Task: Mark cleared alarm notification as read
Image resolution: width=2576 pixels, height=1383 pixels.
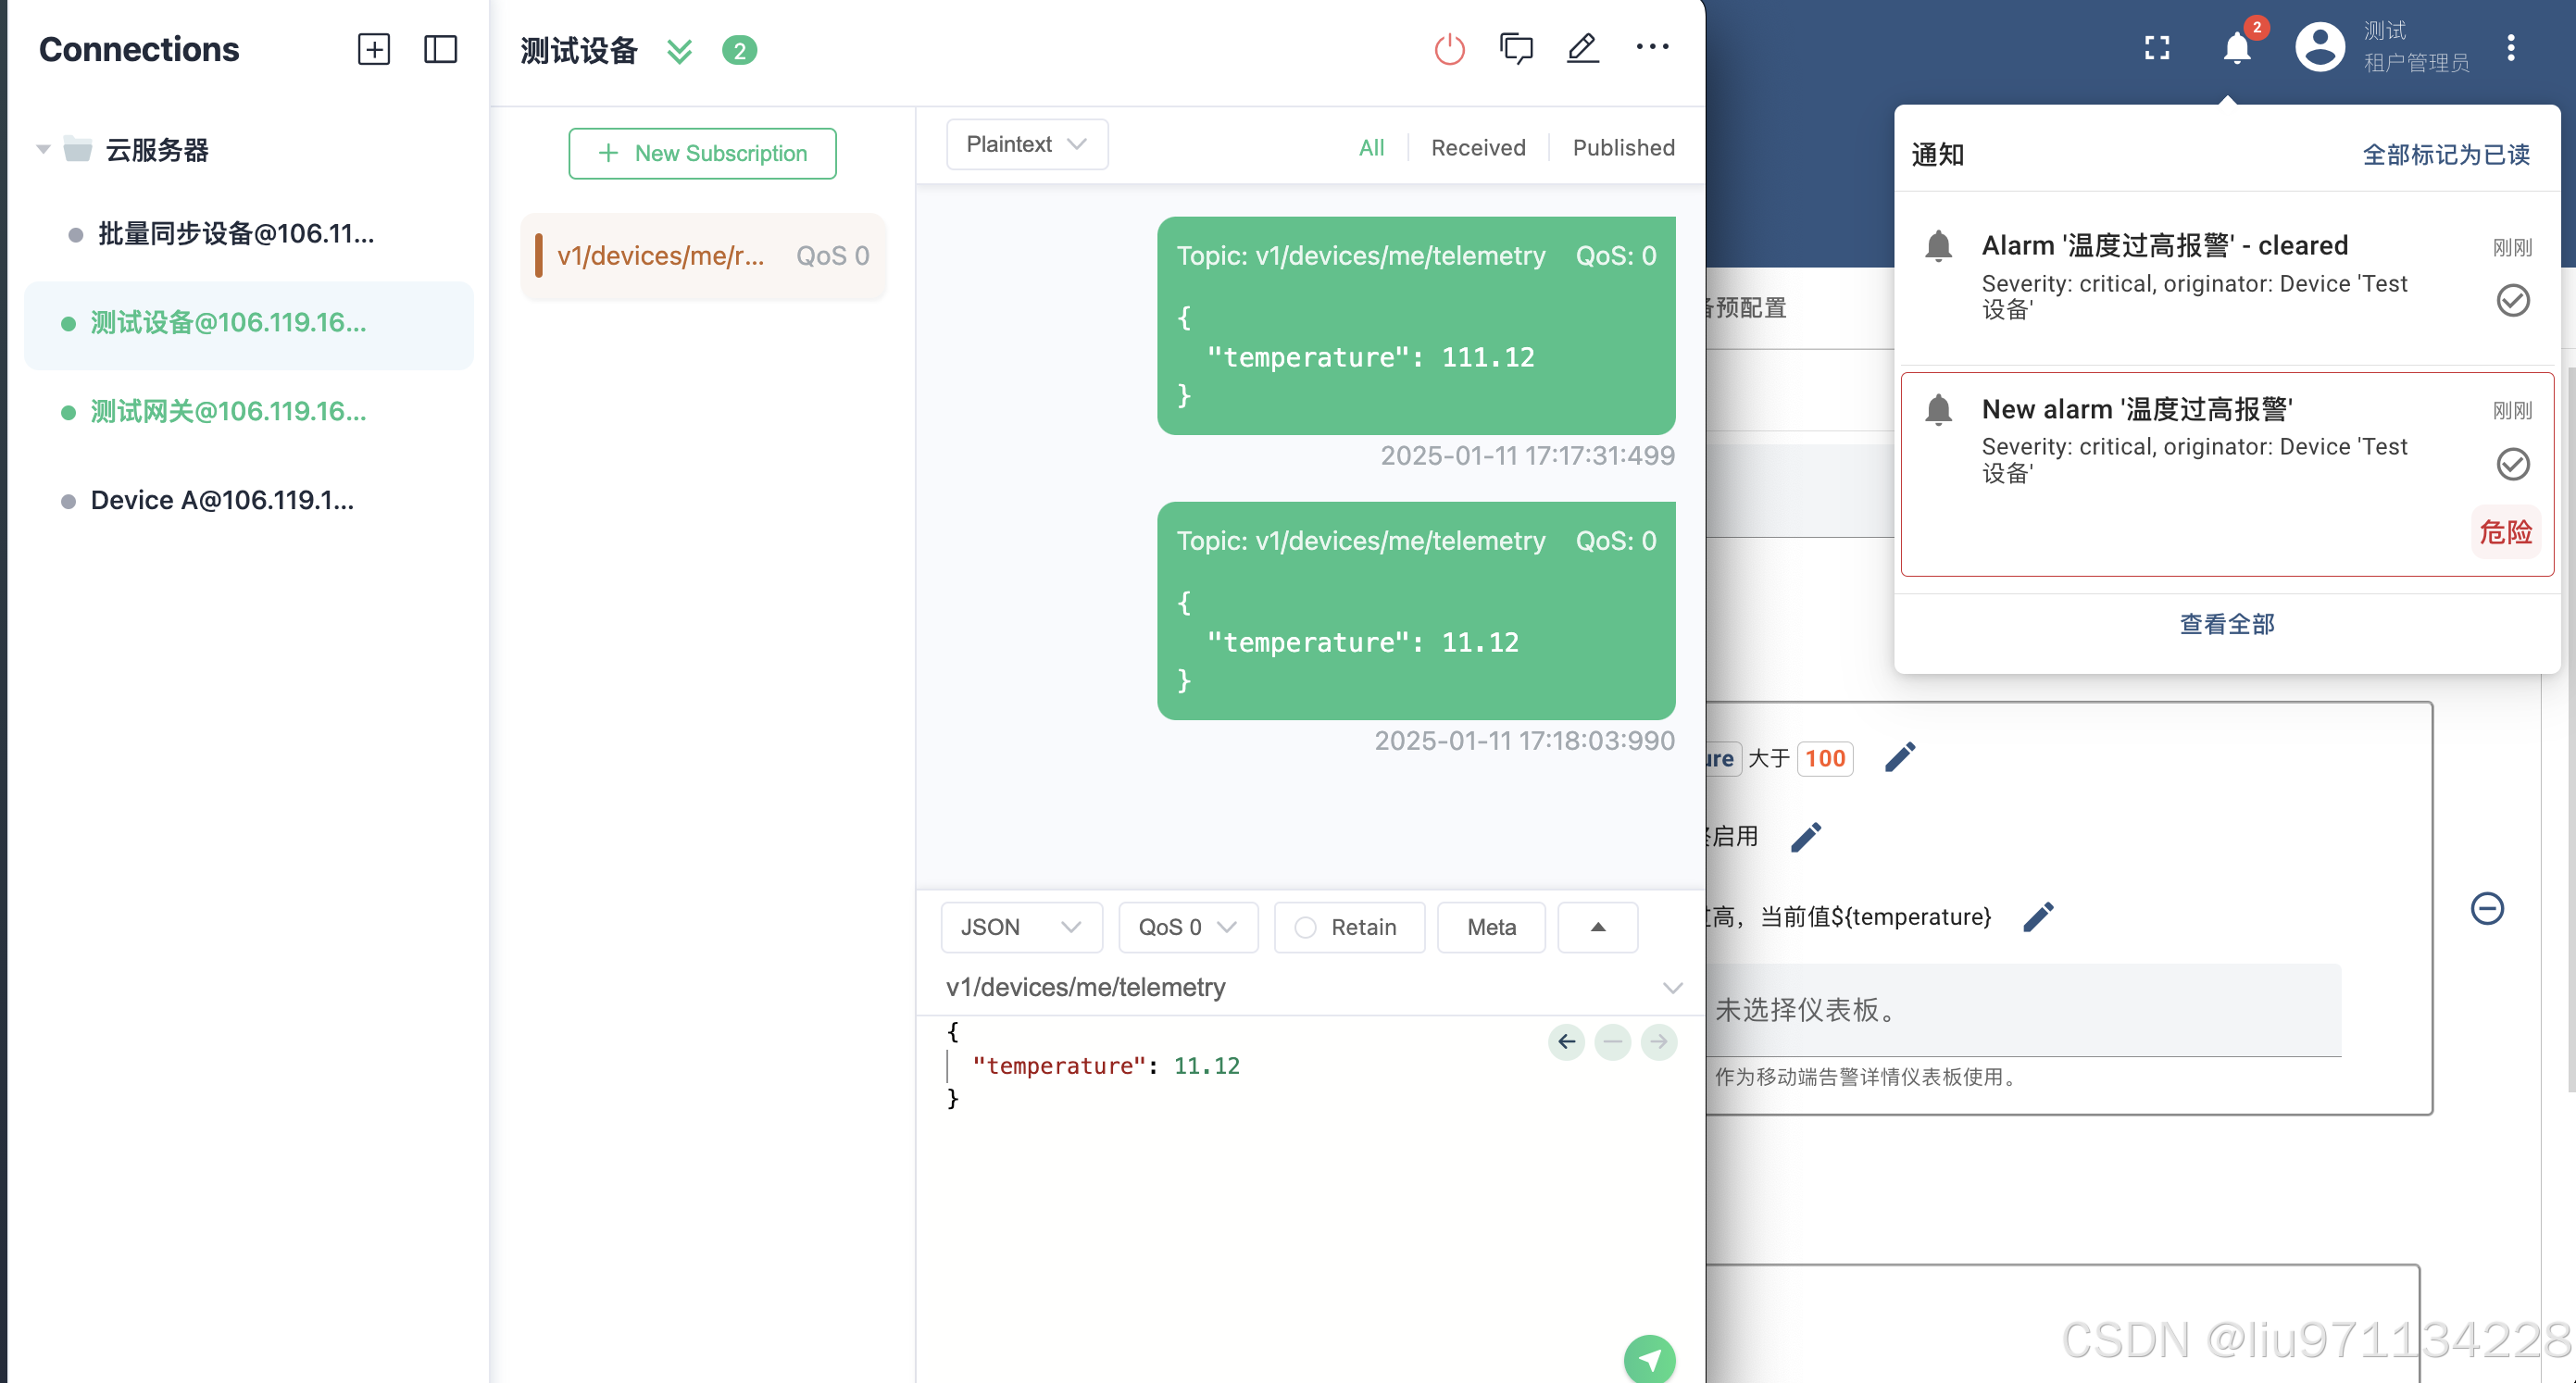Action: pyautogui.click(x=2512, y=300)
